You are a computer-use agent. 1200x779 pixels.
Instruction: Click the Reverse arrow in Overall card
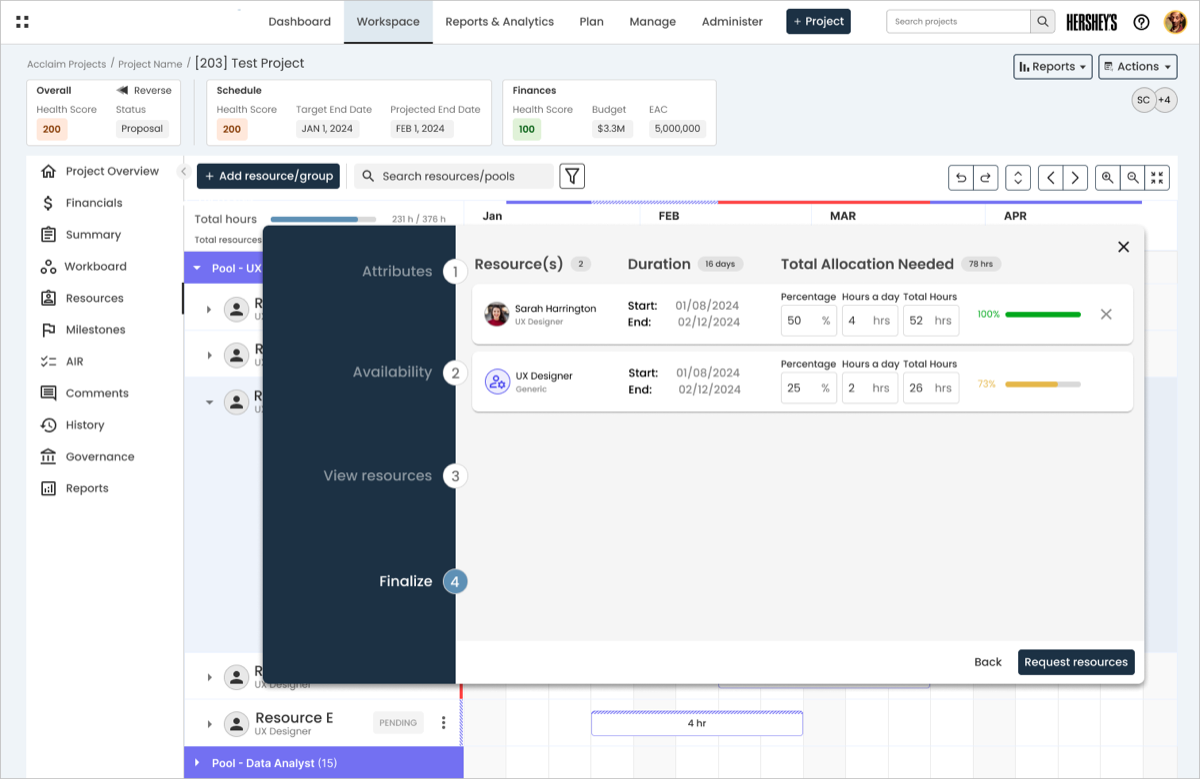(x=122, y=90)
